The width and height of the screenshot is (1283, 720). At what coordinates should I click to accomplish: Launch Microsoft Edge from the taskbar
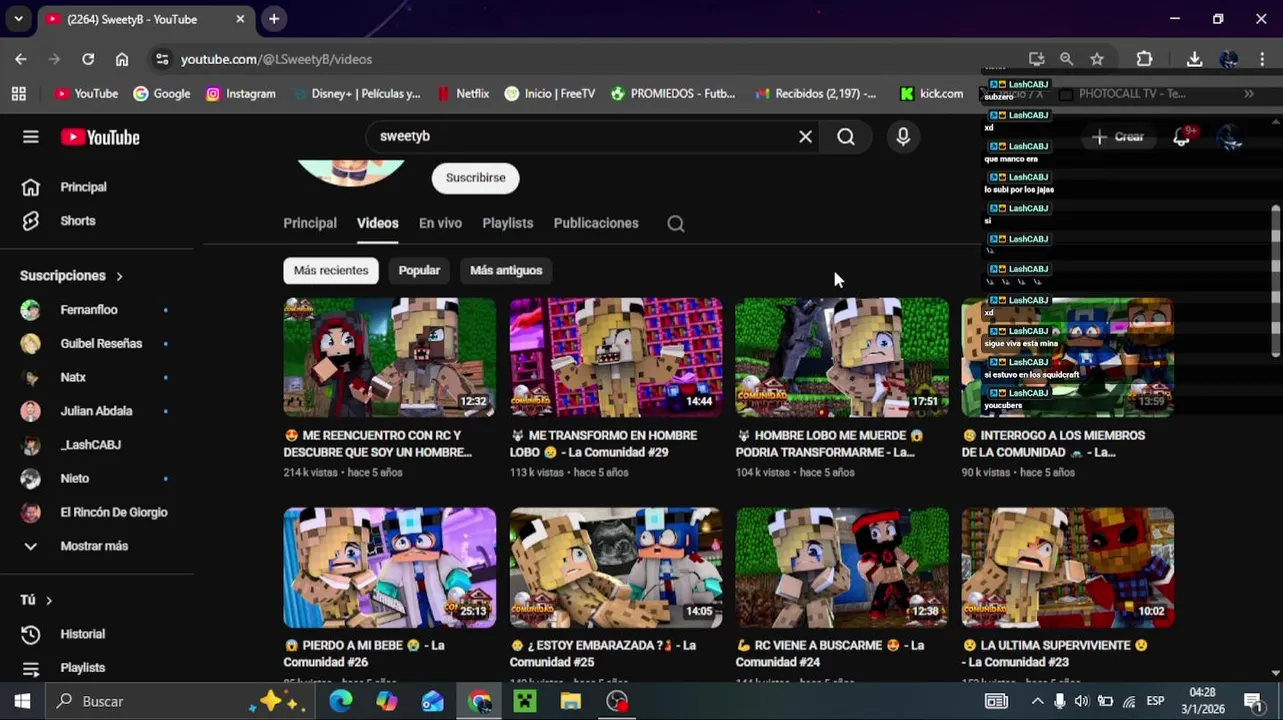(341, 701)
